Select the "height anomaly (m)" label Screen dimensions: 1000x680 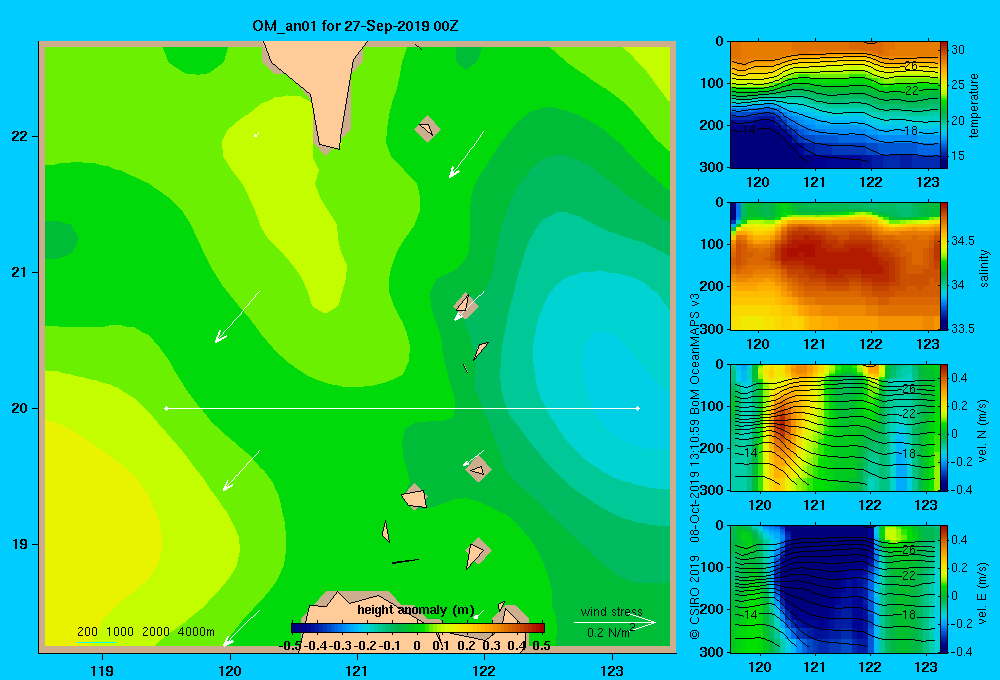pos(416,610)
